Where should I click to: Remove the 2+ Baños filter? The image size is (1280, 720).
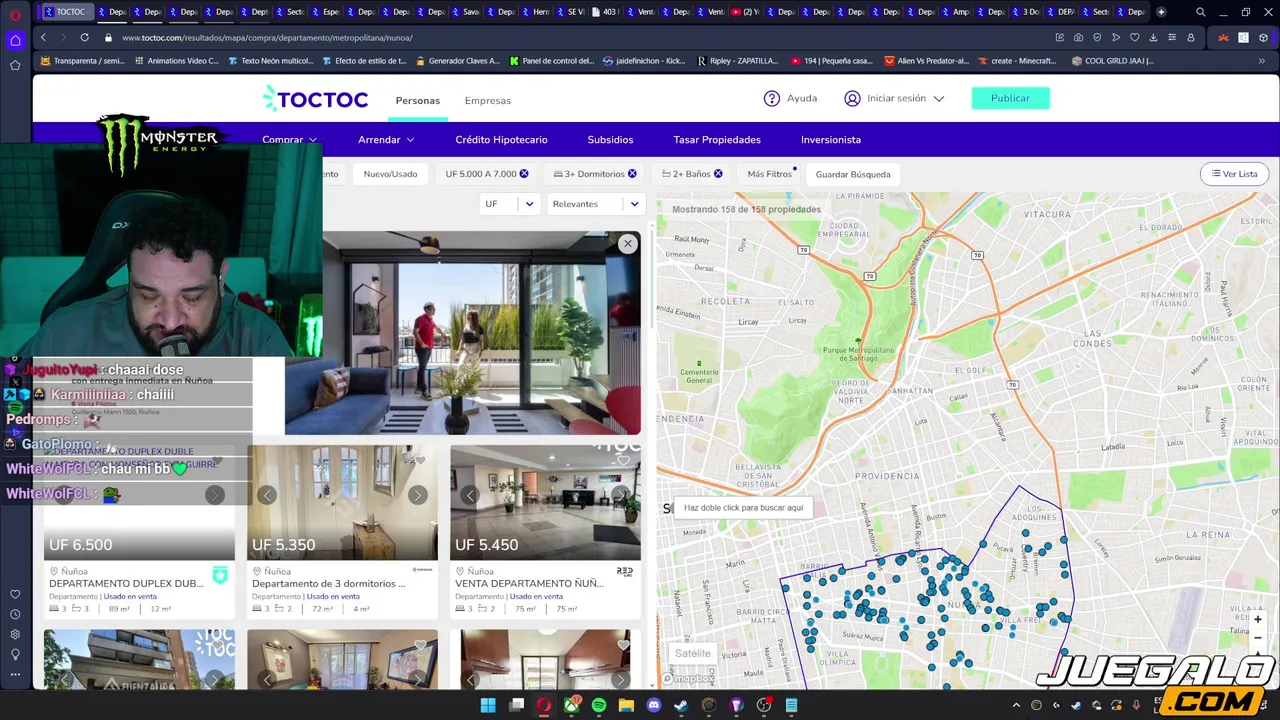[x=718, y=174]
